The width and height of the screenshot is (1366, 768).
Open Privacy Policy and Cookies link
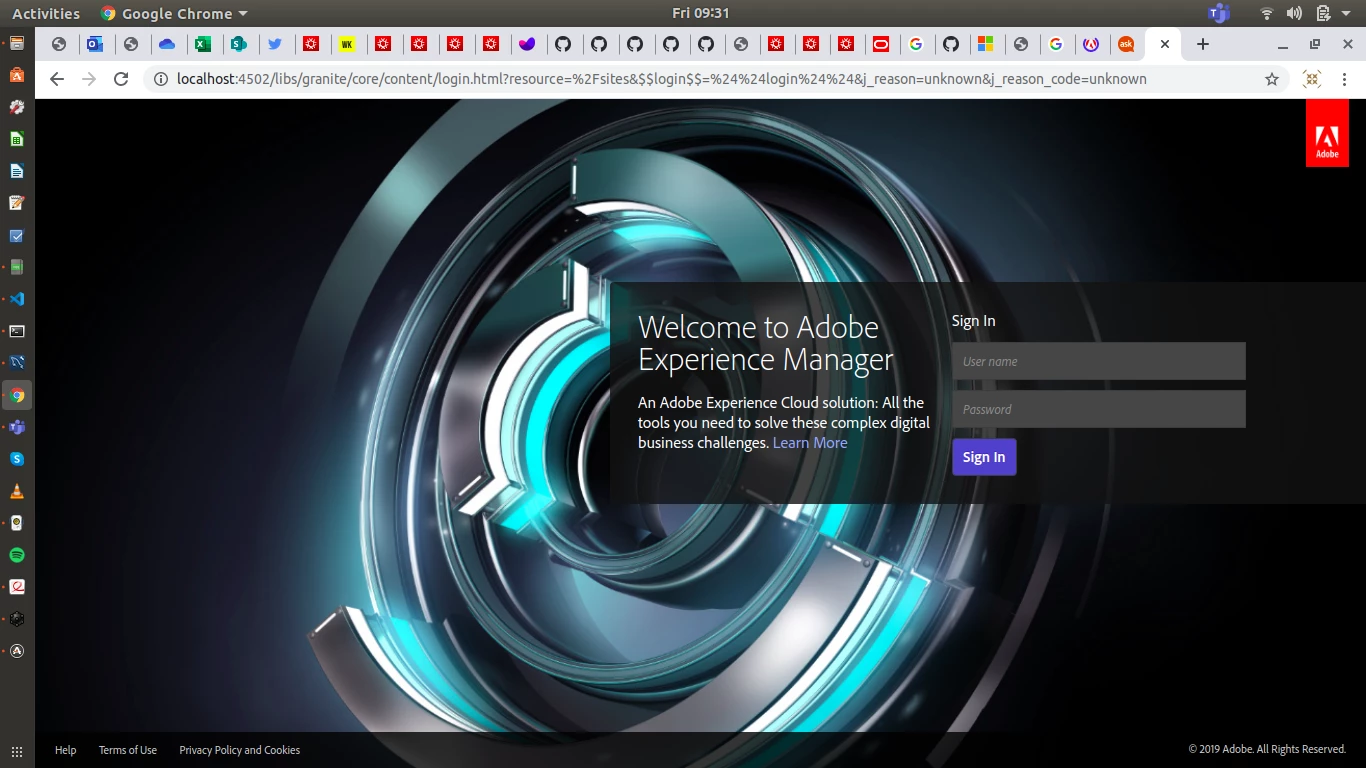tap(239, 750)
